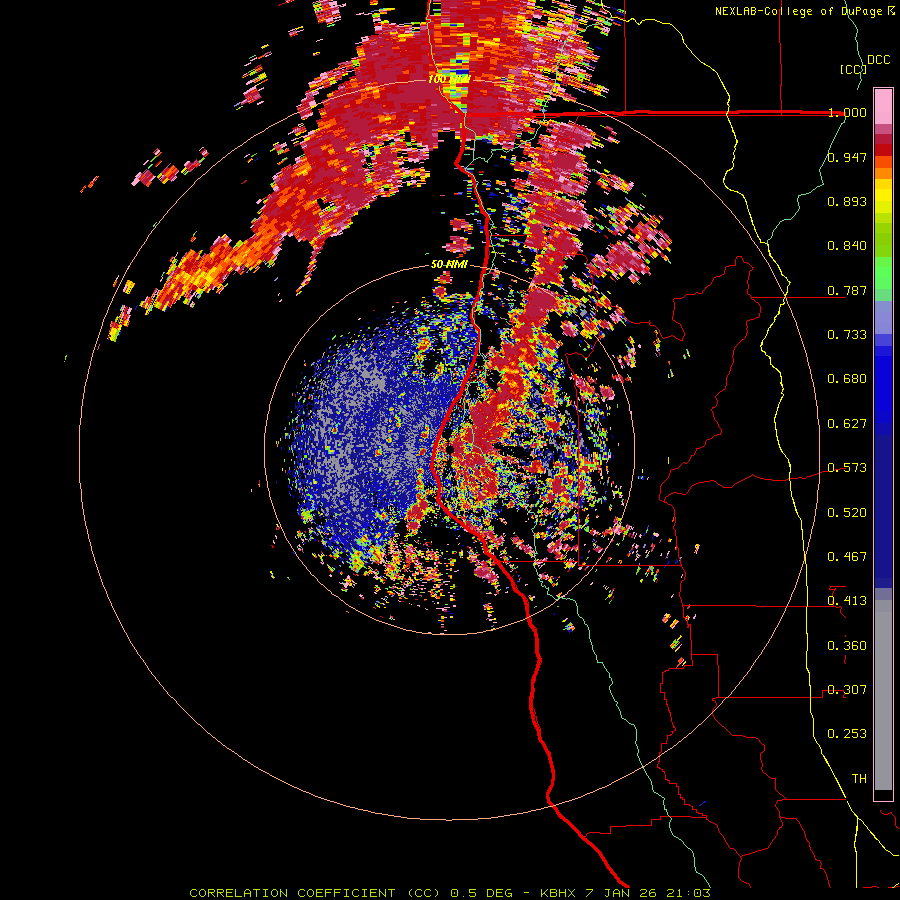The height and width of the screenshot is (900, 900).
Task: Click the TH label on the scale
Action: click(x=859, y=779)
